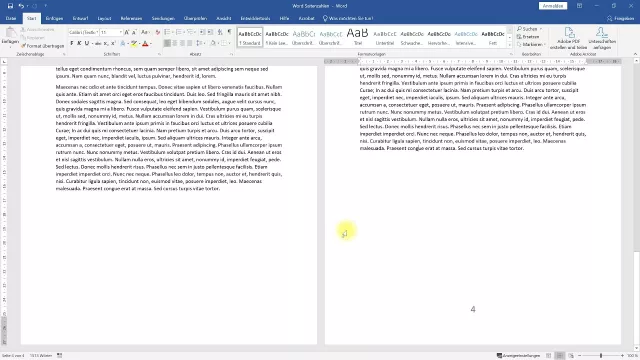
Task: Click the 'Was möchten Sie tun' search box
Action: (x=348, y=18)
